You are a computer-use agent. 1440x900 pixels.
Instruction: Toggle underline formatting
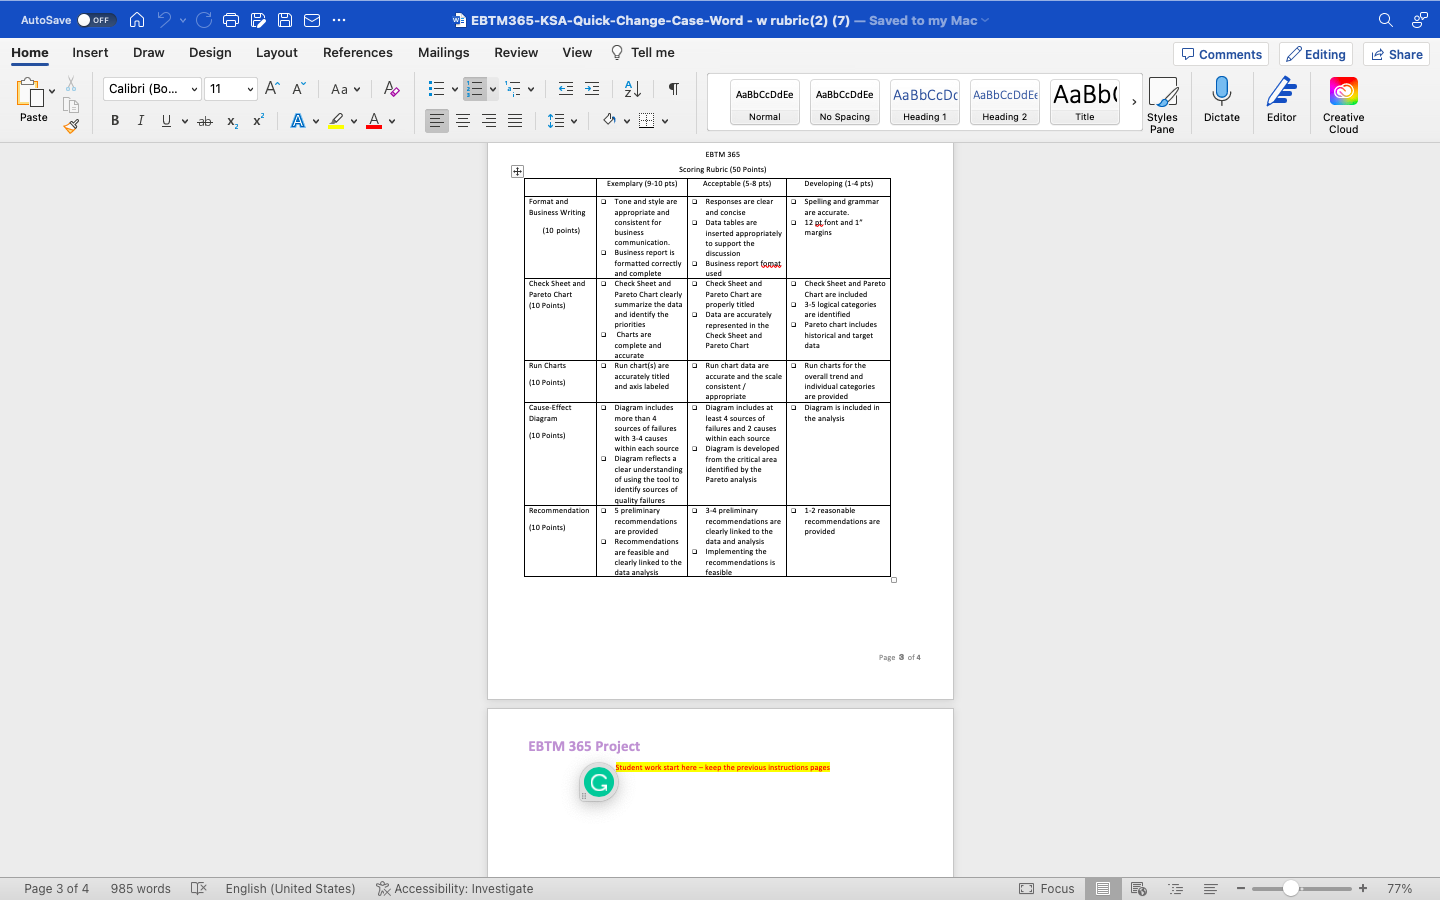(166, 121)
